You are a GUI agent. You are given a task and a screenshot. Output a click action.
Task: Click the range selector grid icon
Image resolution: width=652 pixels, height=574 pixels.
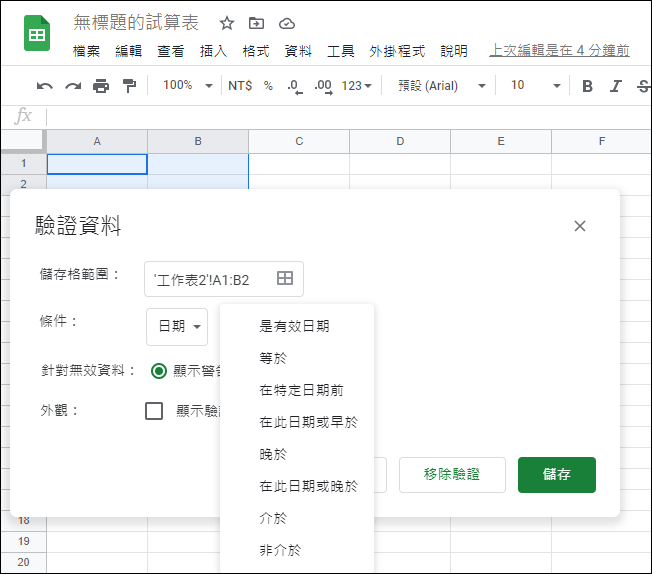click(x=285, y=278)
